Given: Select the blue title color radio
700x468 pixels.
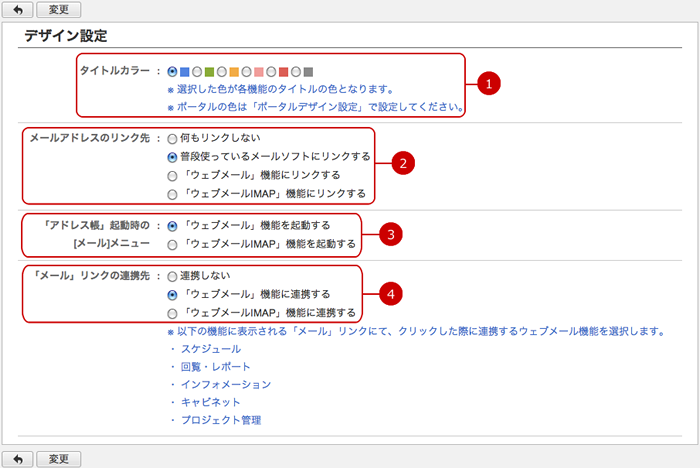Looking at the screenshot, I should [172, 72].
